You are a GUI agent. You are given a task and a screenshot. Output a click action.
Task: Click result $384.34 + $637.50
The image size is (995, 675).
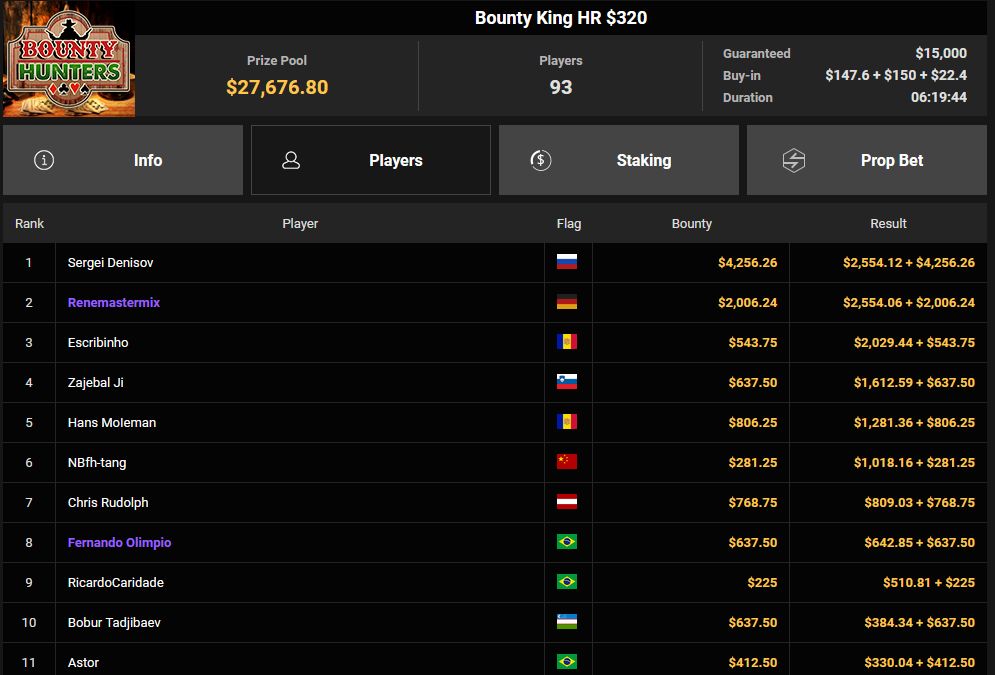tap(919, 622)
